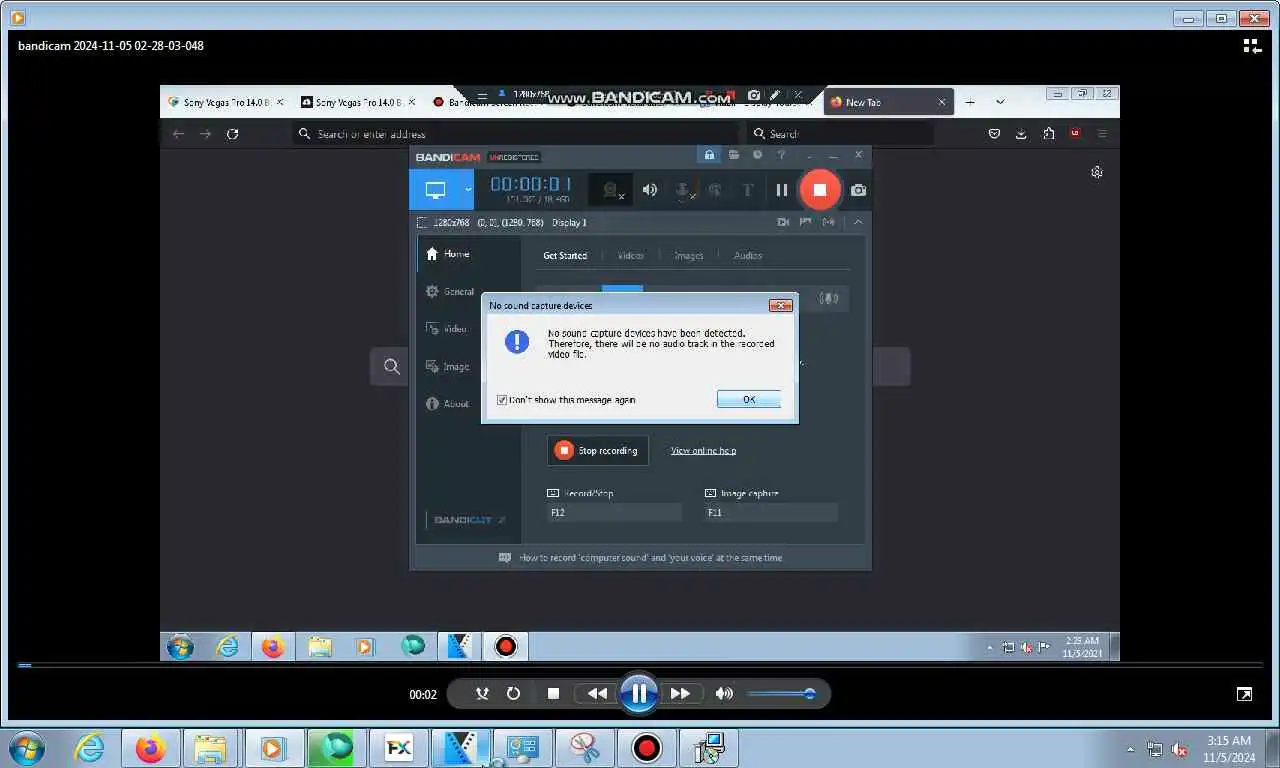Rewind the media player video
The width and height of the screenshot is (1280, 768).
click(x=597, y=693)
